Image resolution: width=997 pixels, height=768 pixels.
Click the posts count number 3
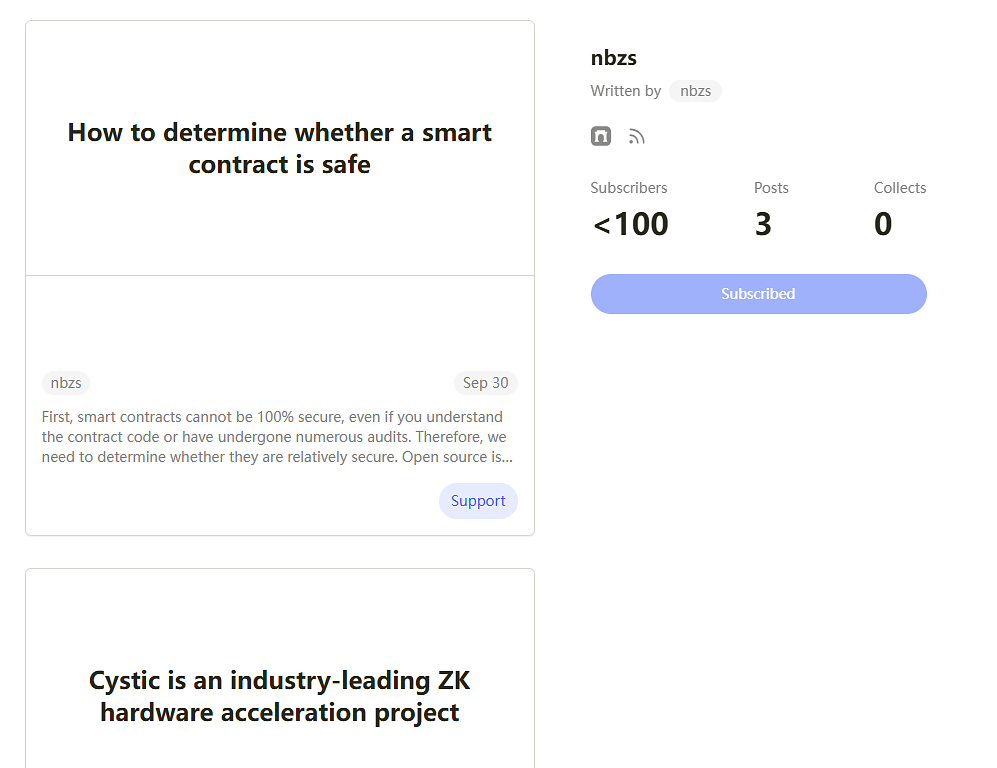763,224
